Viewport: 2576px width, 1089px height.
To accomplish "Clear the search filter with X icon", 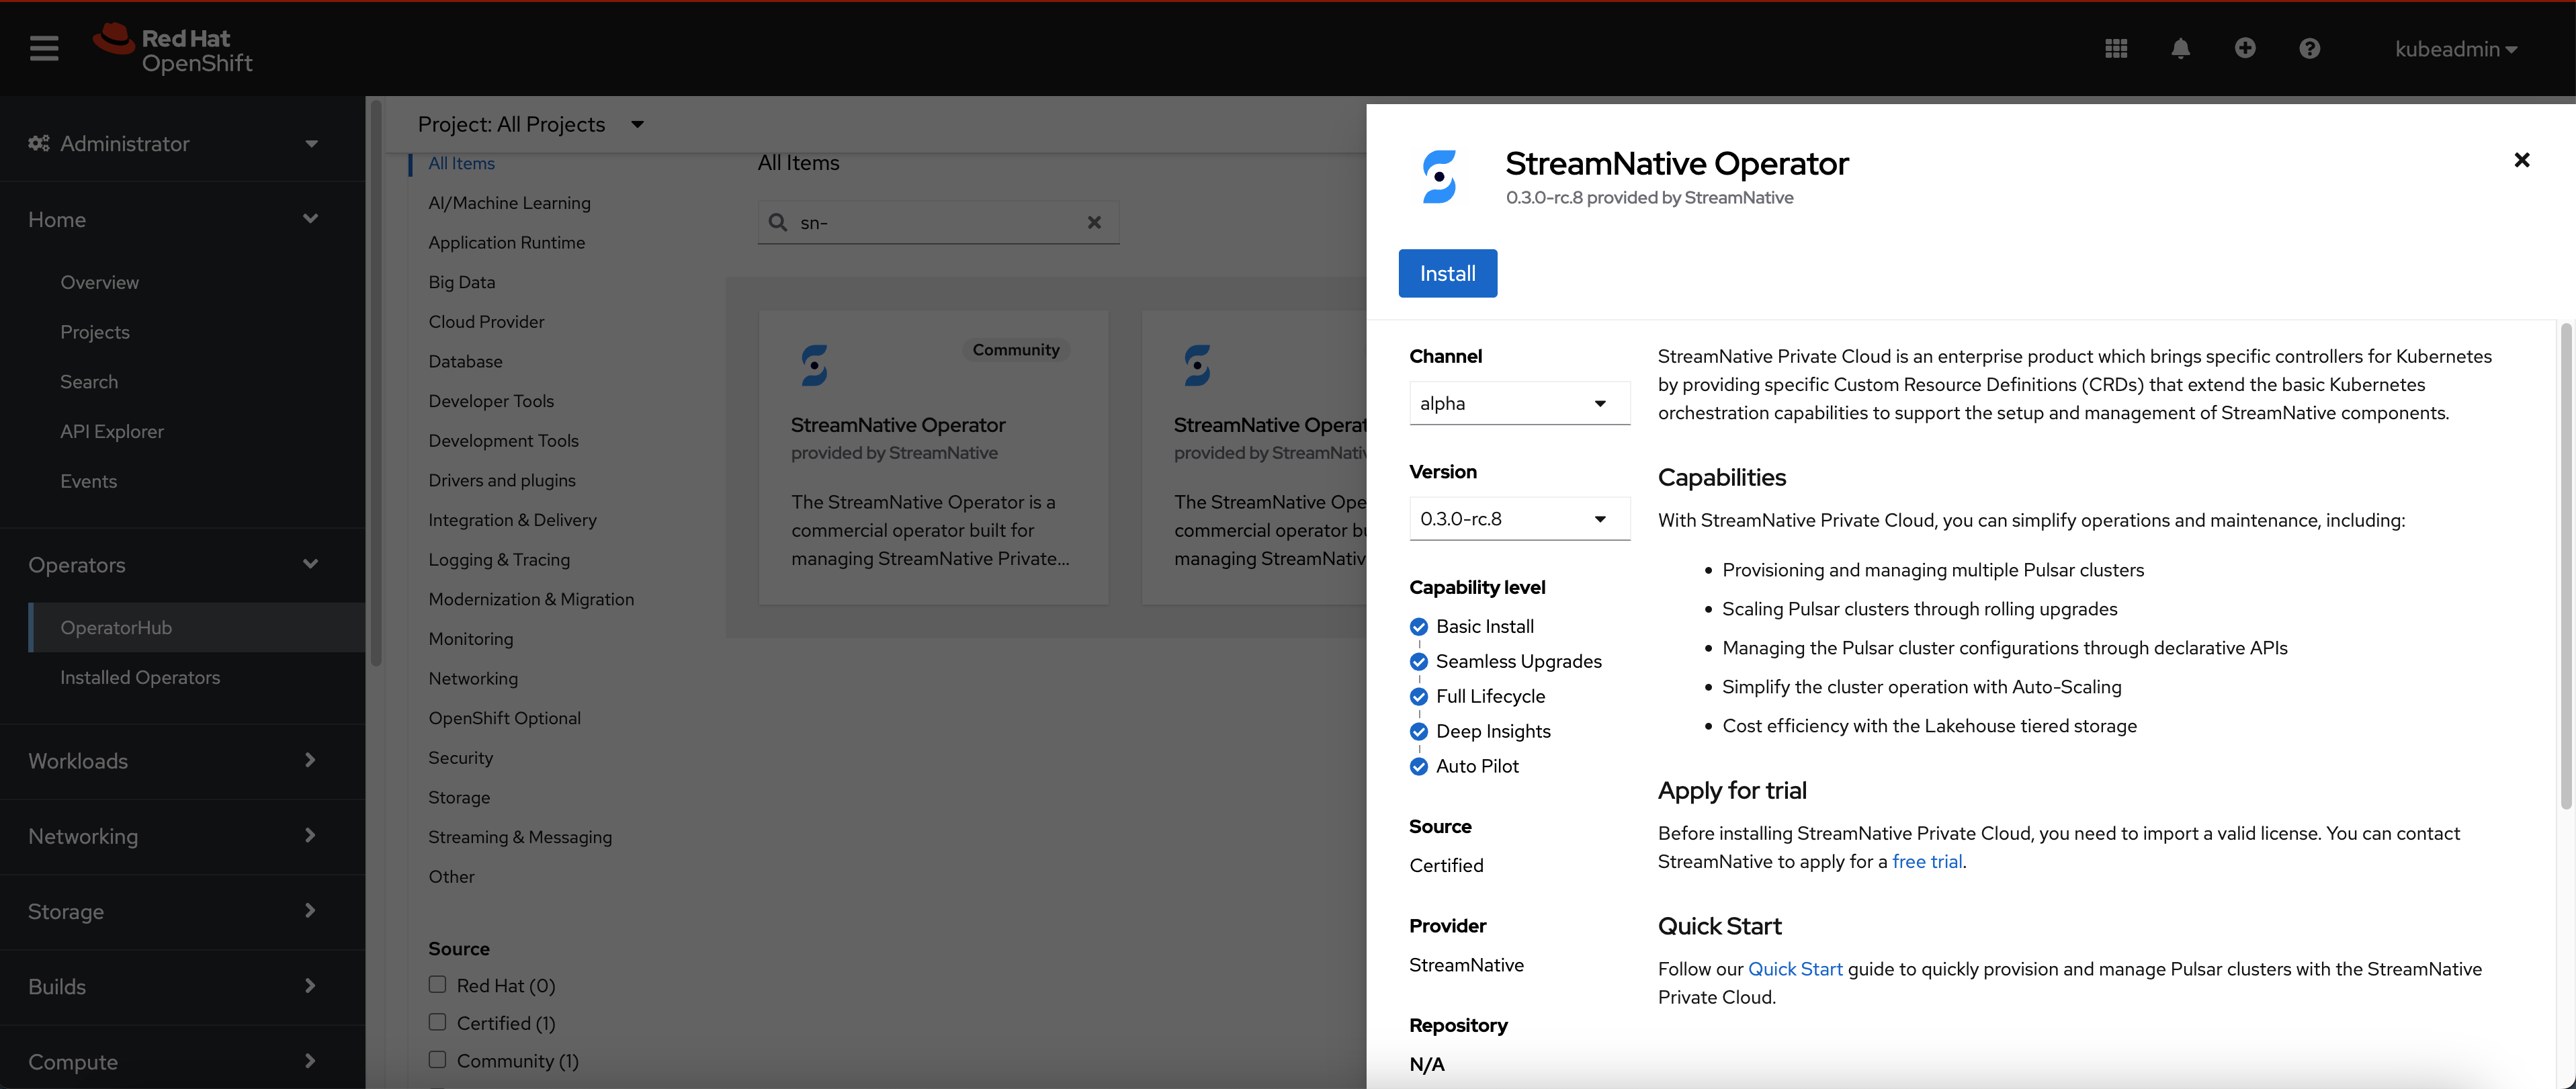I will (x=1094, y=222).
